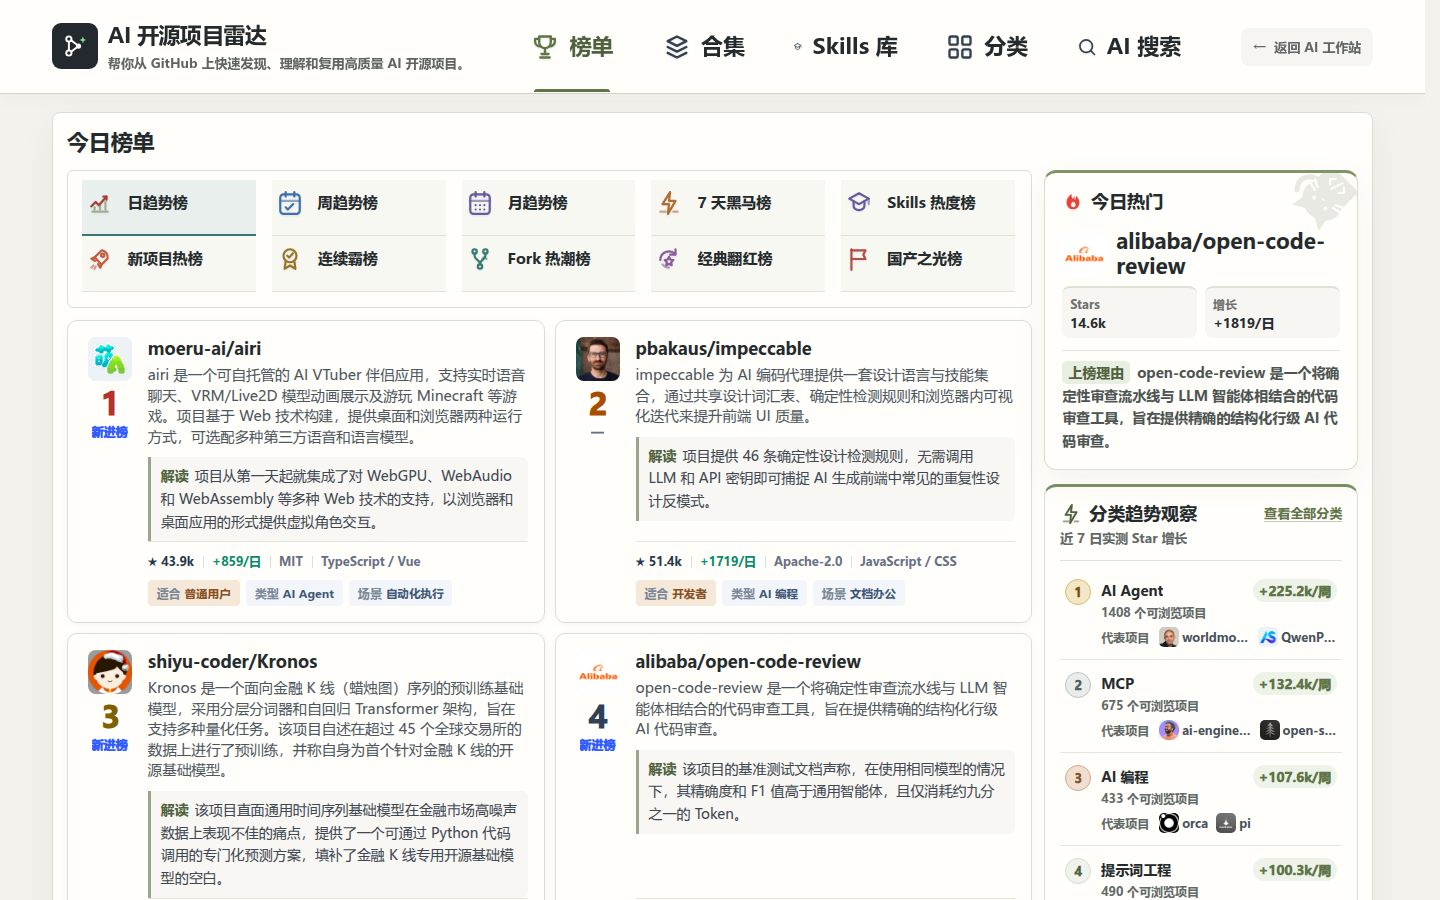Switch to the 合集 tab
Image resolution: width=1440 pixels, height=900 pixels.
click(x=705, y=47)
